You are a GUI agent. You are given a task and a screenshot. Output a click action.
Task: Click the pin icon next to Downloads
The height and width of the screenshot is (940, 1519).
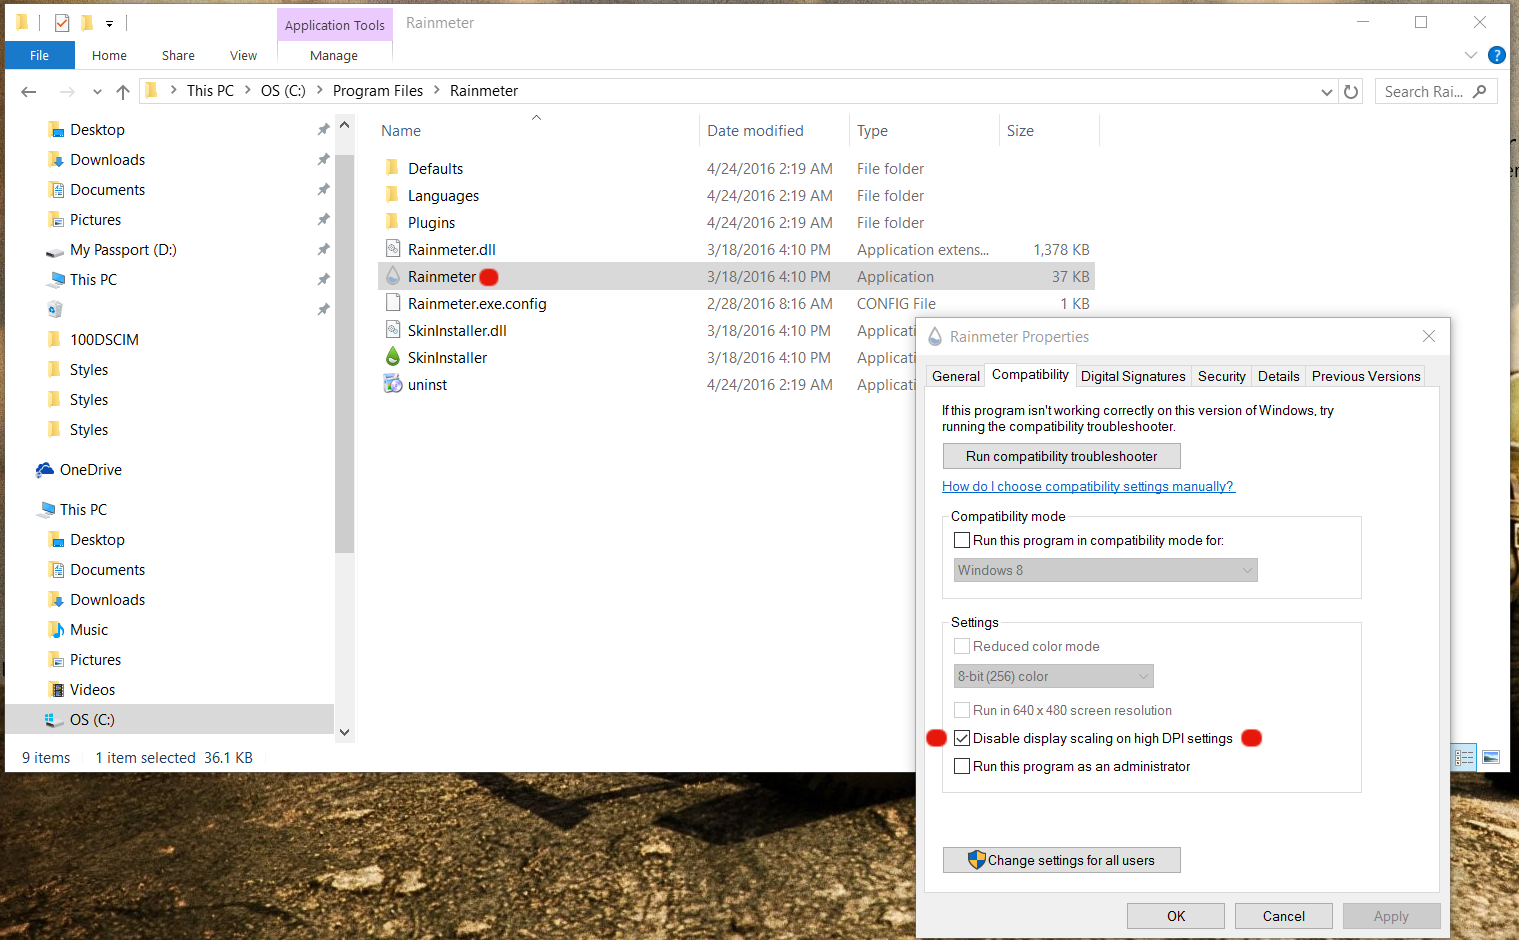323,160
